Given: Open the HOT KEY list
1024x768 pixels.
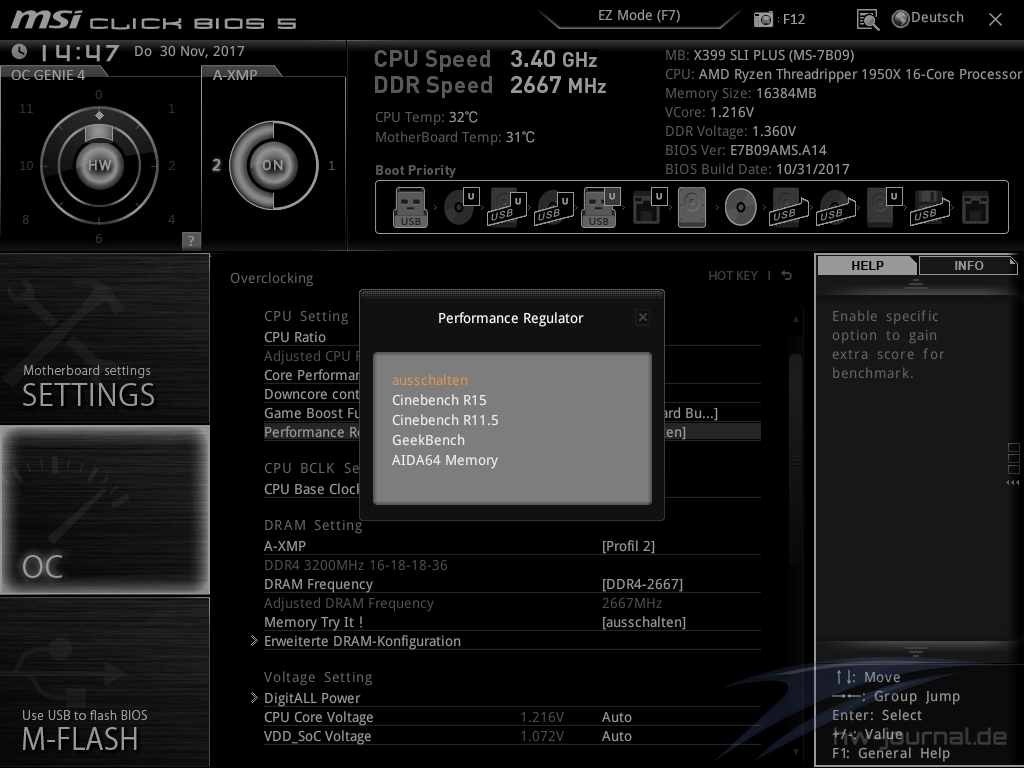Looking at the screenshot, I should tap(733, 276).
